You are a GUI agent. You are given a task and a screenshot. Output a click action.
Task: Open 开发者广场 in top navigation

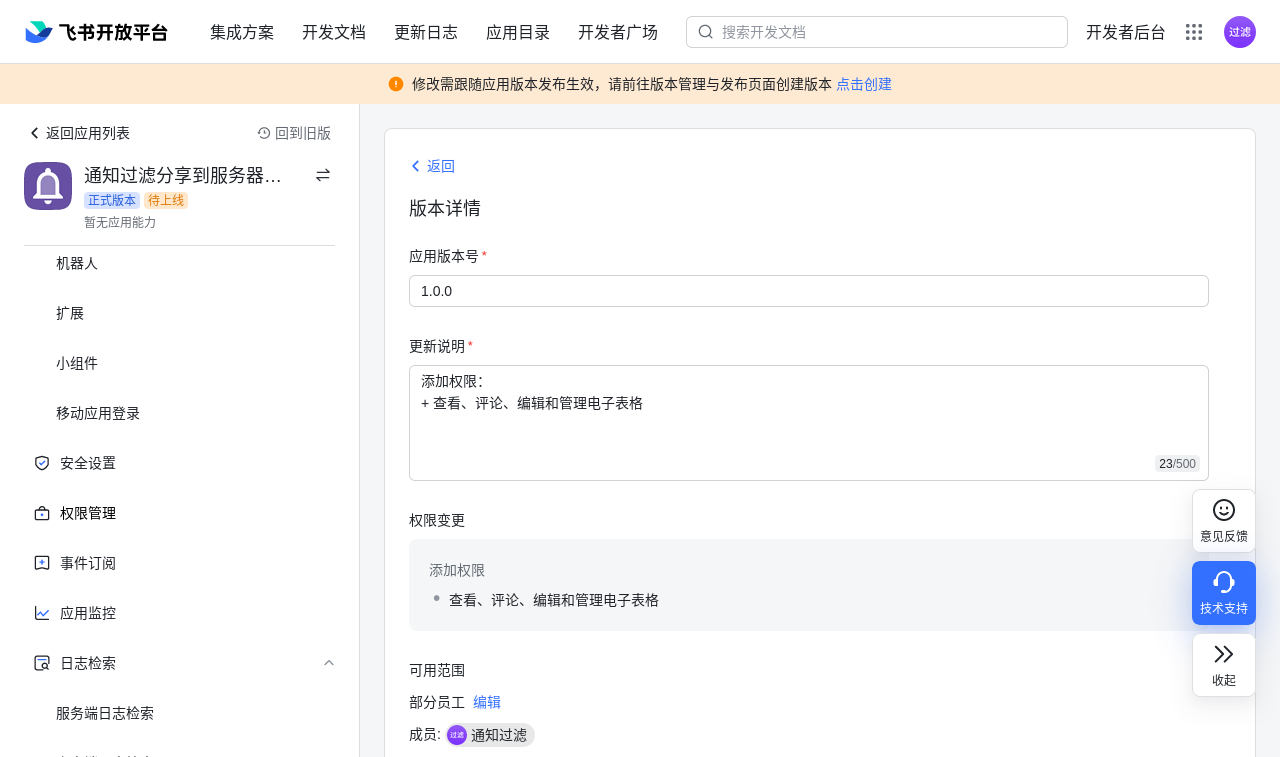point(618,32)
